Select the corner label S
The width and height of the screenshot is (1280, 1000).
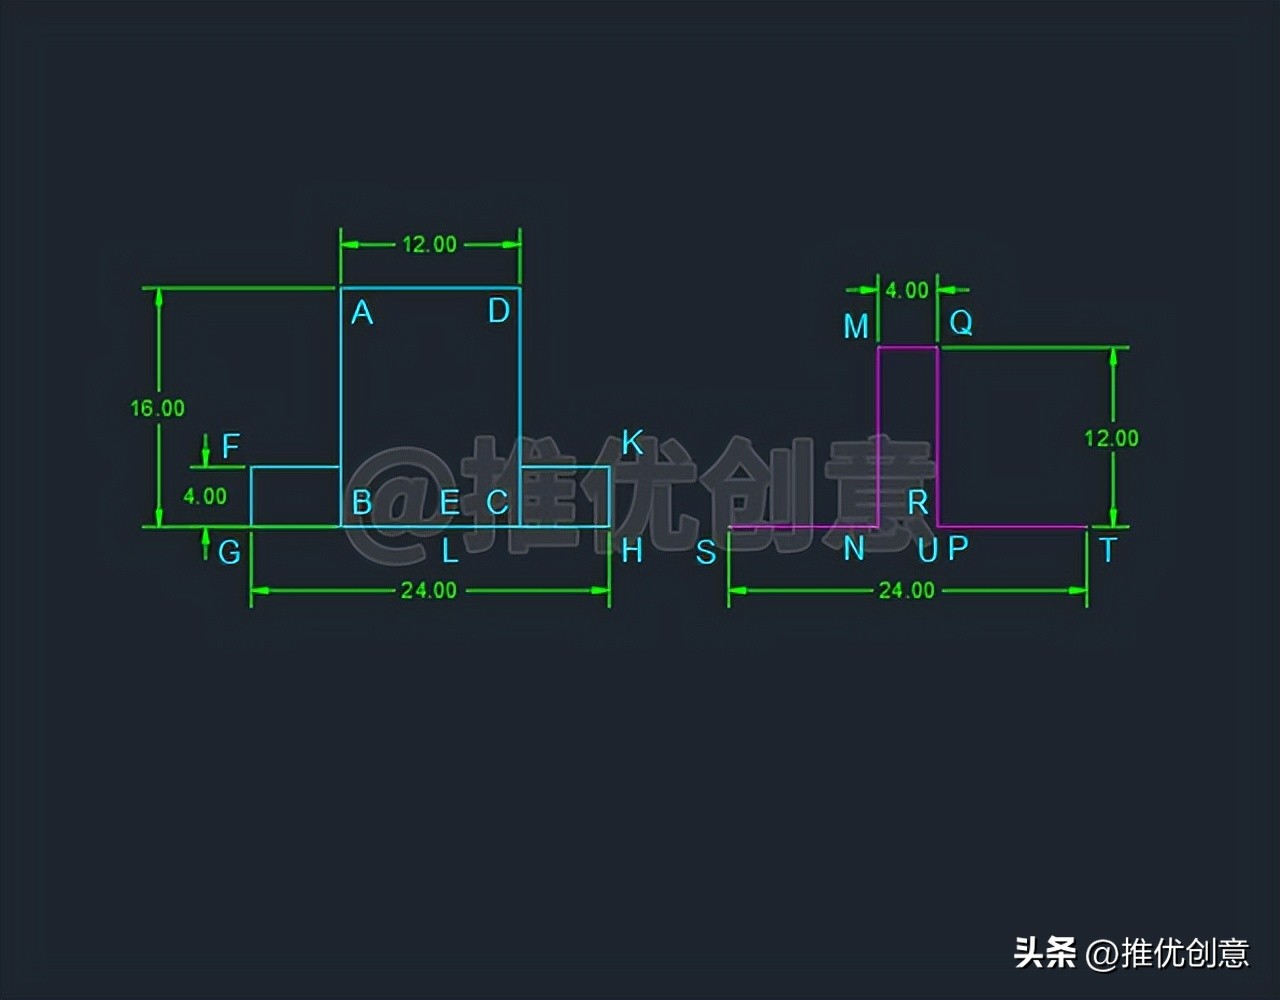[705, 551]
